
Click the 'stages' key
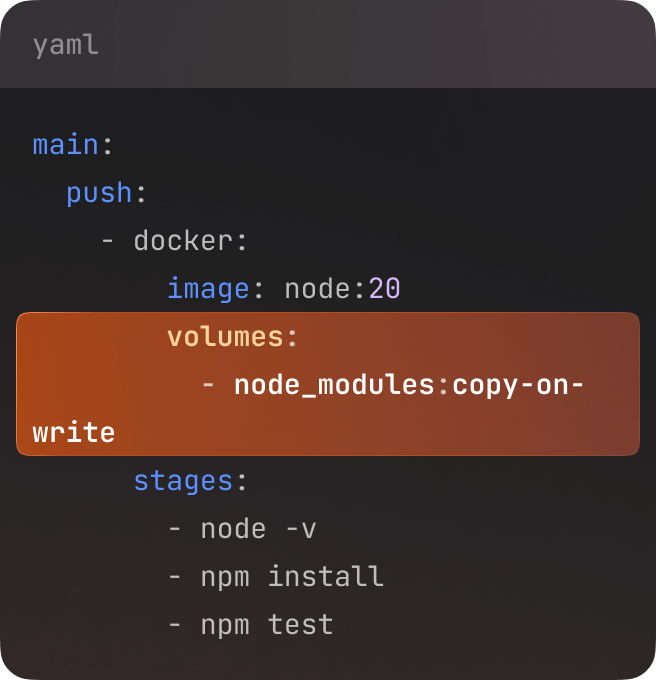click(183, 481)
